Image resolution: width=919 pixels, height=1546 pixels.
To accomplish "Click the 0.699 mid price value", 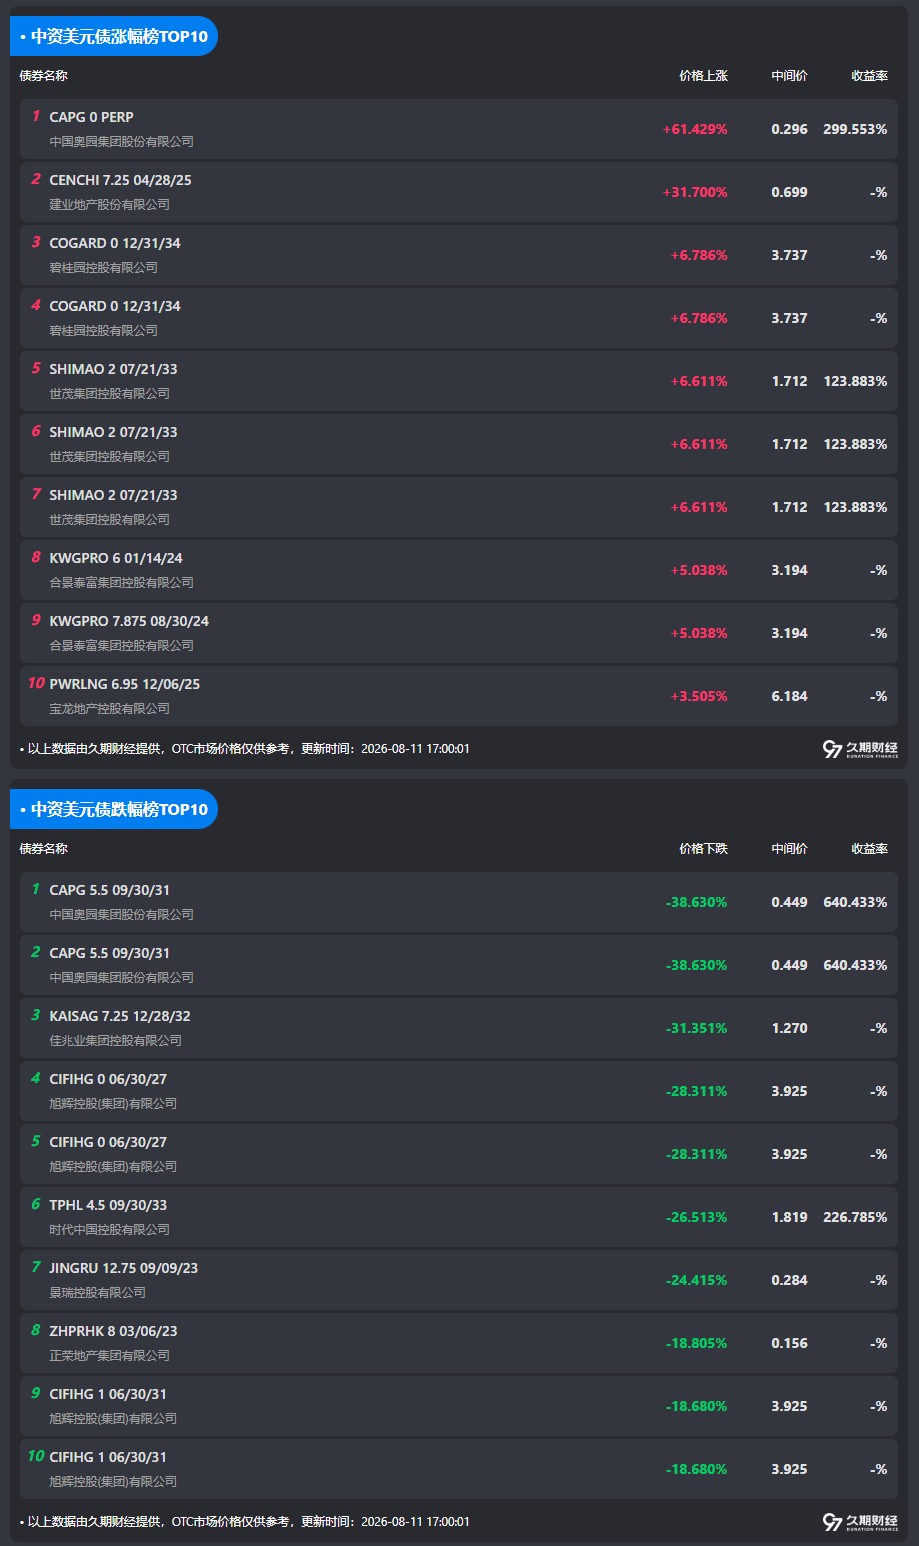I will (789, 192).
